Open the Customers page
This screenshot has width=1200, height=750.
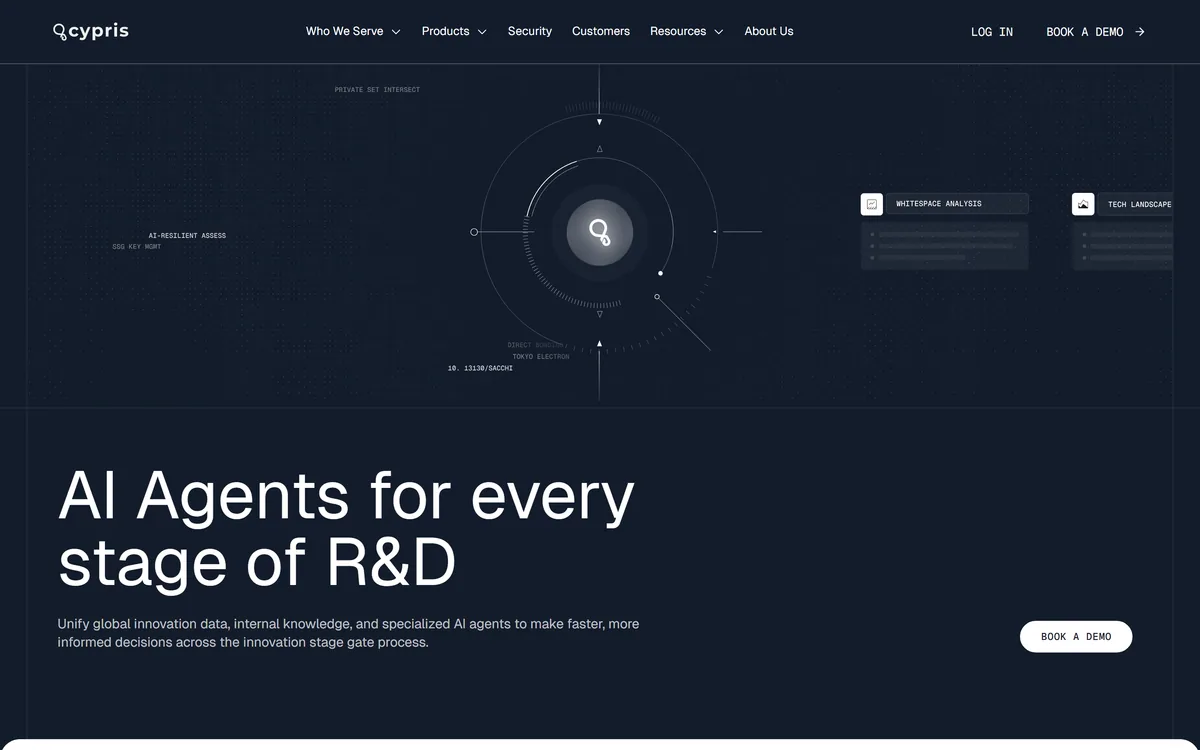tap(601, 31)
